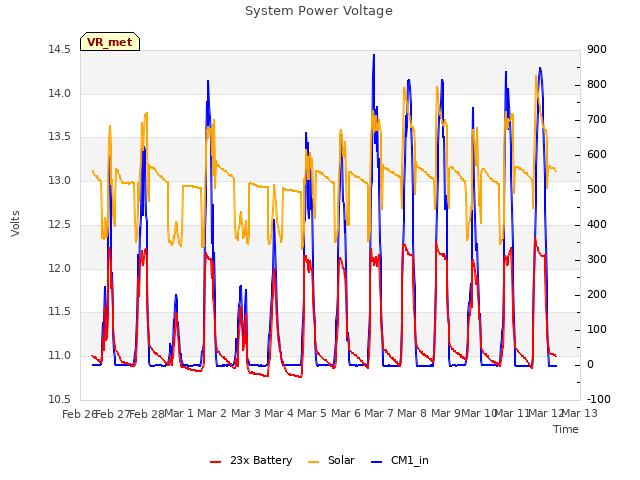Click the Mar 8 date label
This screenshot has height=480, width=640.
pos(412,414)
